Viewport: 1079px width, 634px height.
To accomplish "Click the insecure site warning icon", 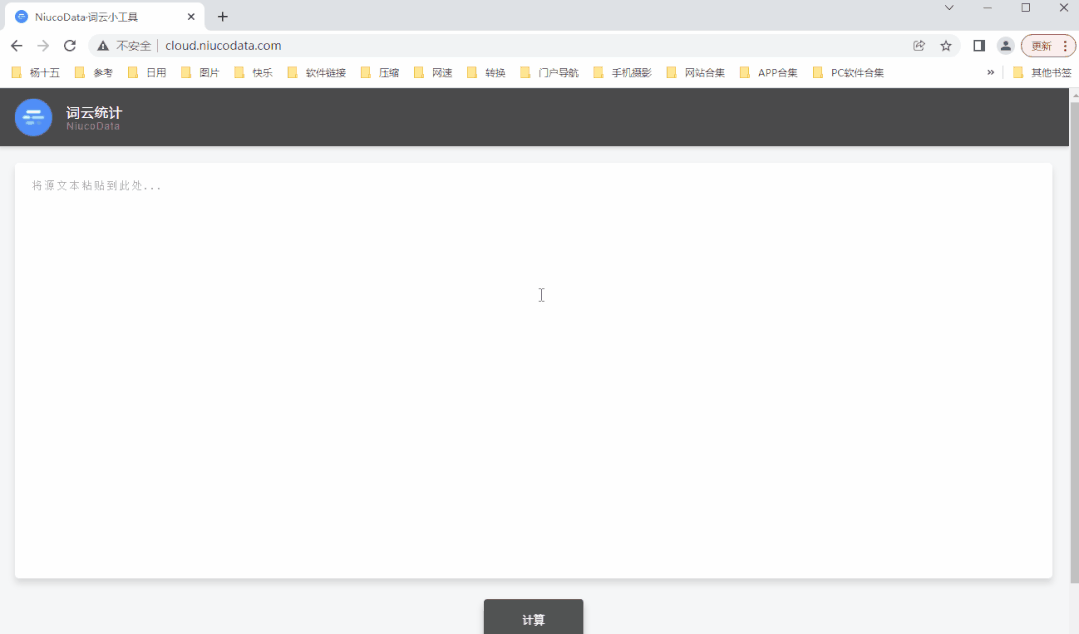I will [103, 46].
